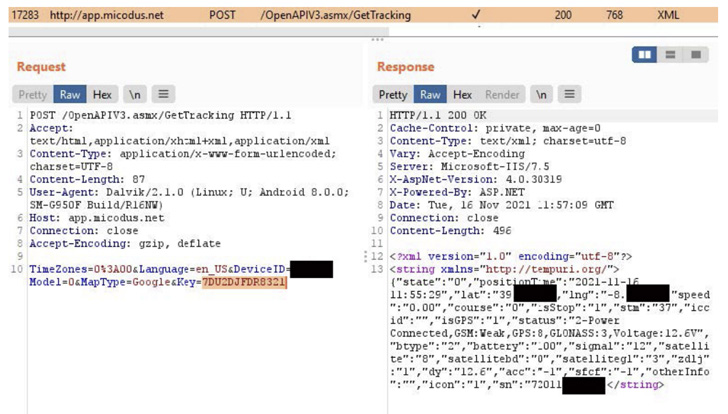Screen dimensions: 728x414
Task: Click the Pretty tab in Request panel
Action: coord(33,95)
